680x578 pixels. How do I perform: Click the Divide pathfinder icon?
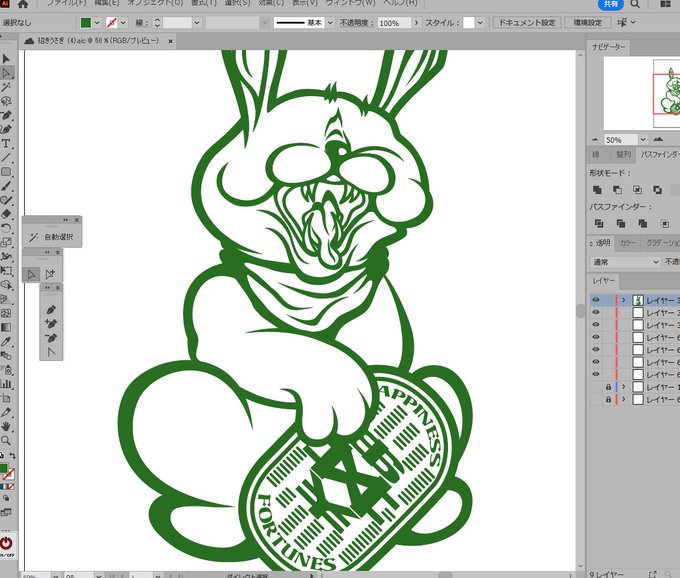point(599,223)
